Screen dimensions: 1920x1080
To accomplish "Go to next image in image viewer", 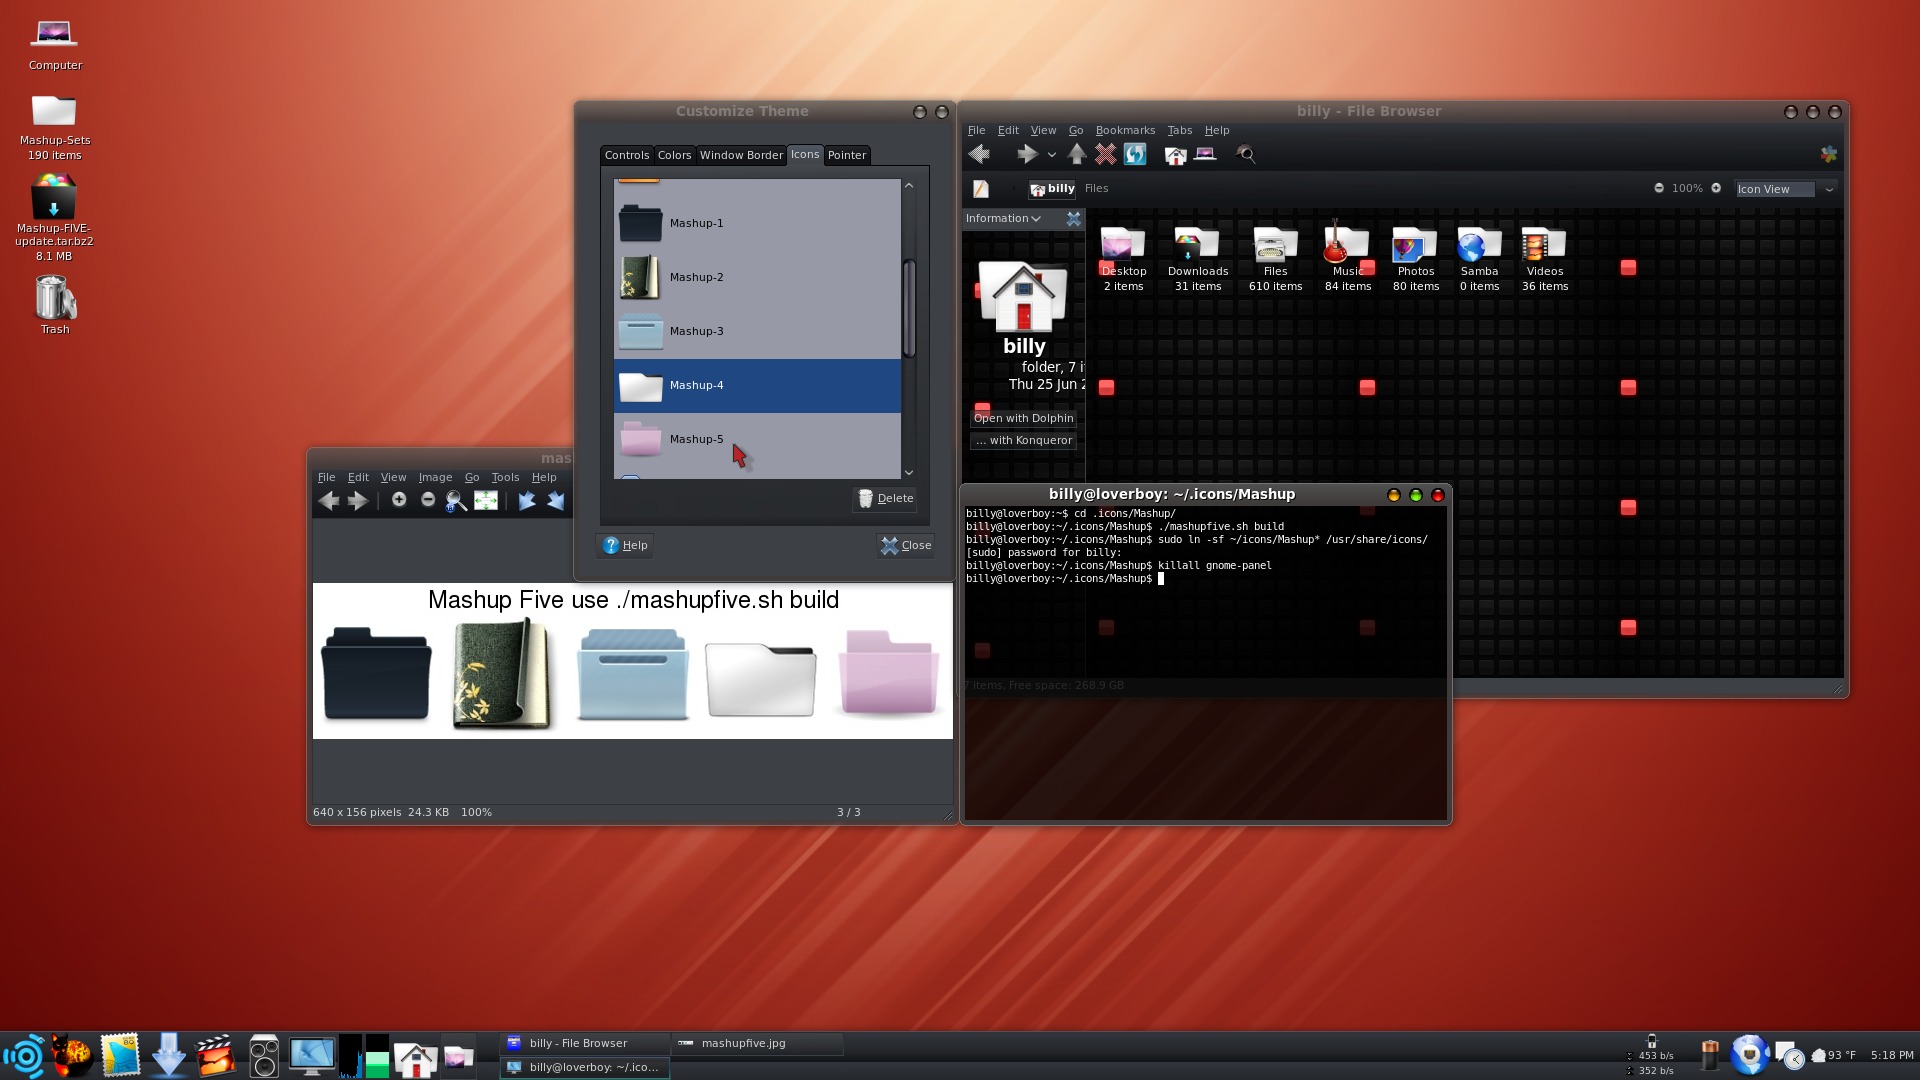I will (x=357, y=501).
